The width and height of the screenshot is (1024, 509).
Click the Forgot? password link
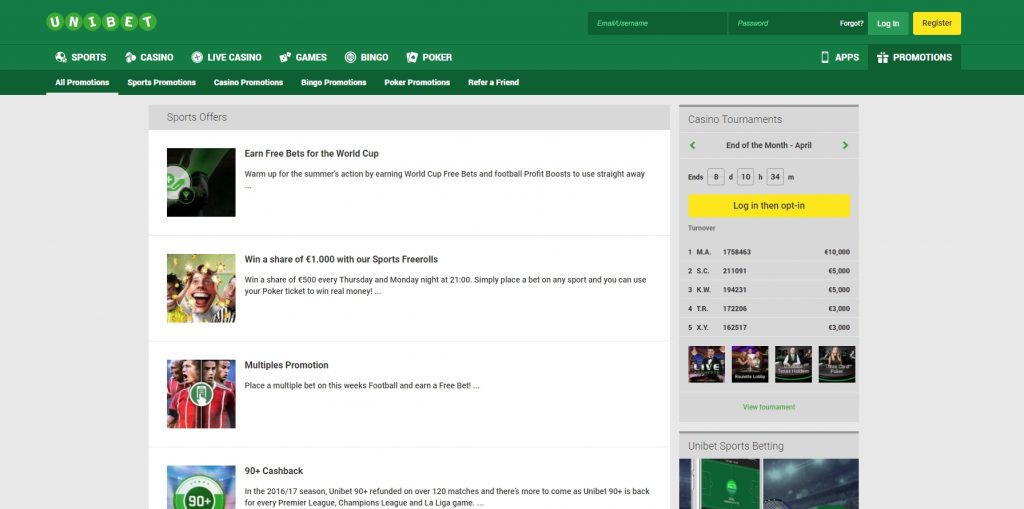tap(852, 24)
